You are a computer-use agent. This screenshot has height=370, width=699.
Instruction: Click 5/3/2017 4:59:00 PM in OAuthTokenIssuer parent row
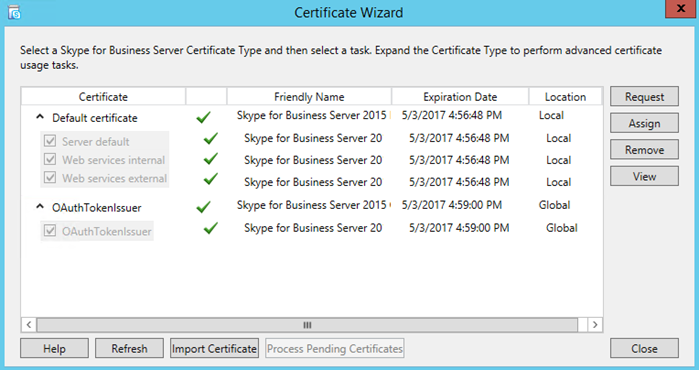pyautogui.click(x=452, y=205)
